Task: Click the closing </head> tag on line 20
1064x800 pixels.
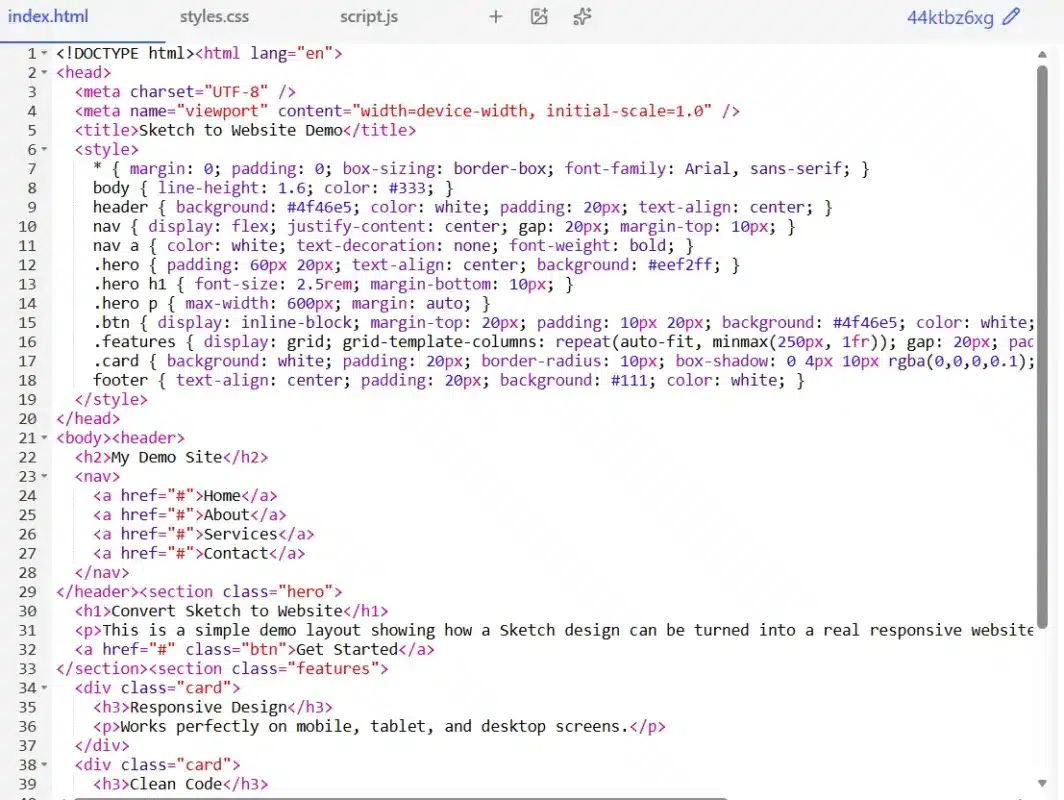Action: click(88, 419)
